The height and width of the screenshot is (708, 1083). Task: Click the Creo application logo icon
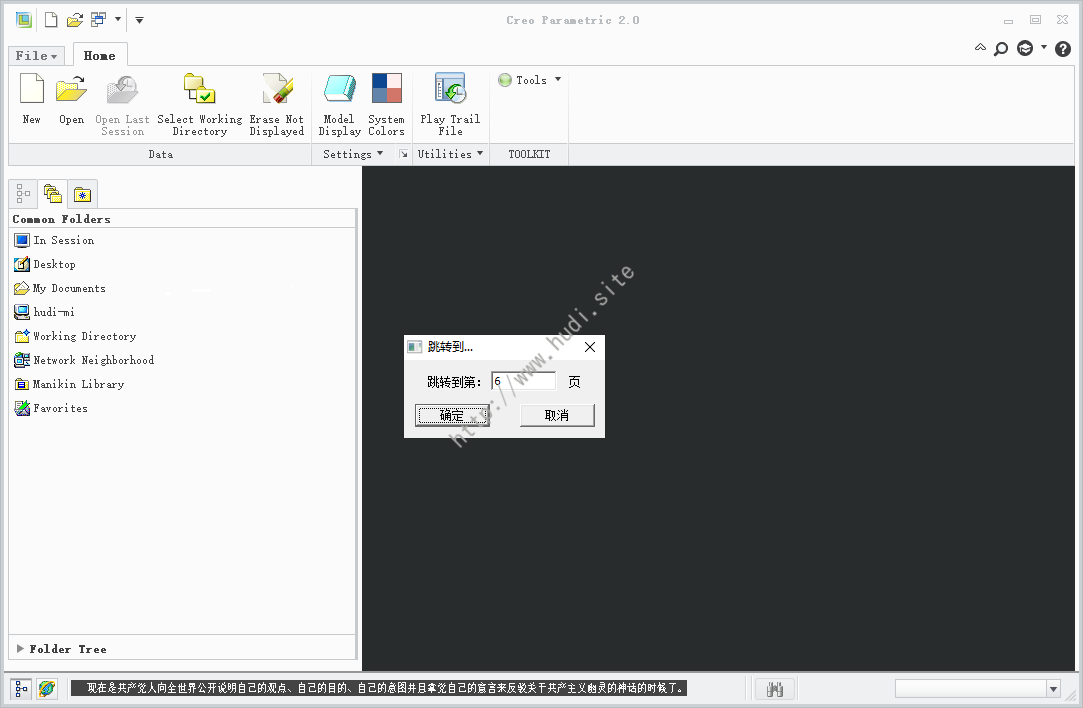tap(23, 20)
